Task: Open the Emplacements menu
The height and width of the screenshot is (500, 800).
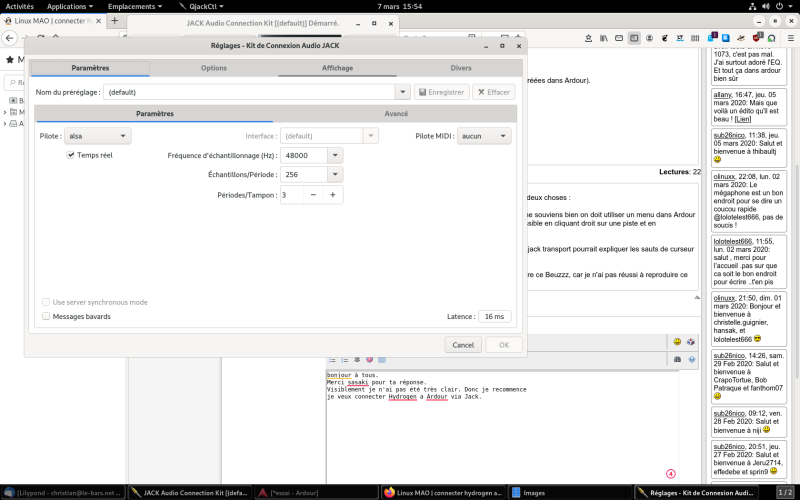Action: click(x=135, y=7)
